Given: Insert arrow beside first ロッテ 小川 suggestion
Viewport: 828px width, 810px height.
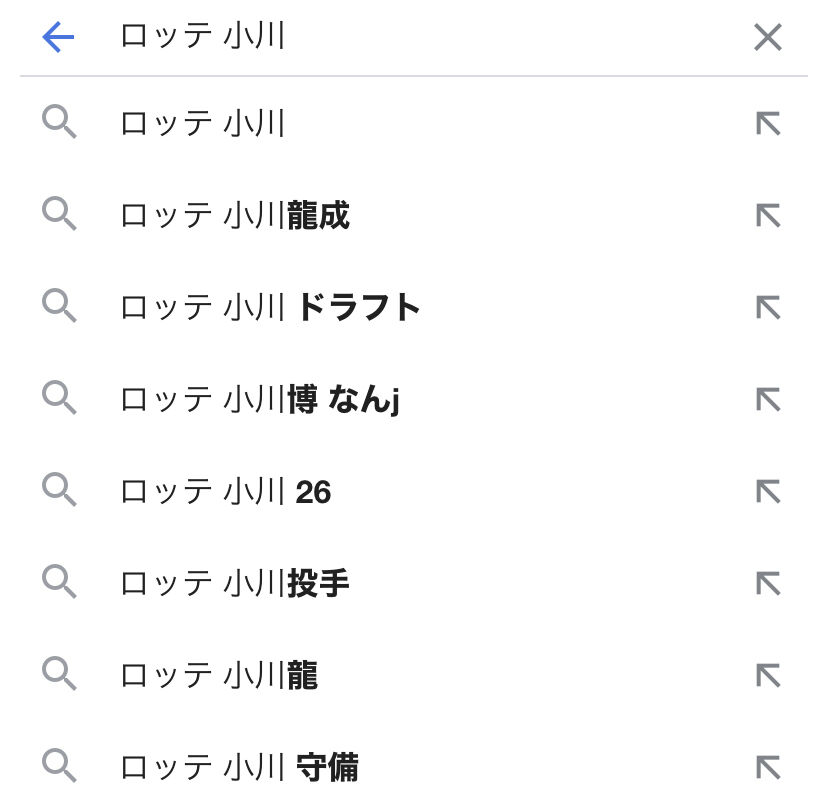Looking at the screenshot, I should (768, 124).
